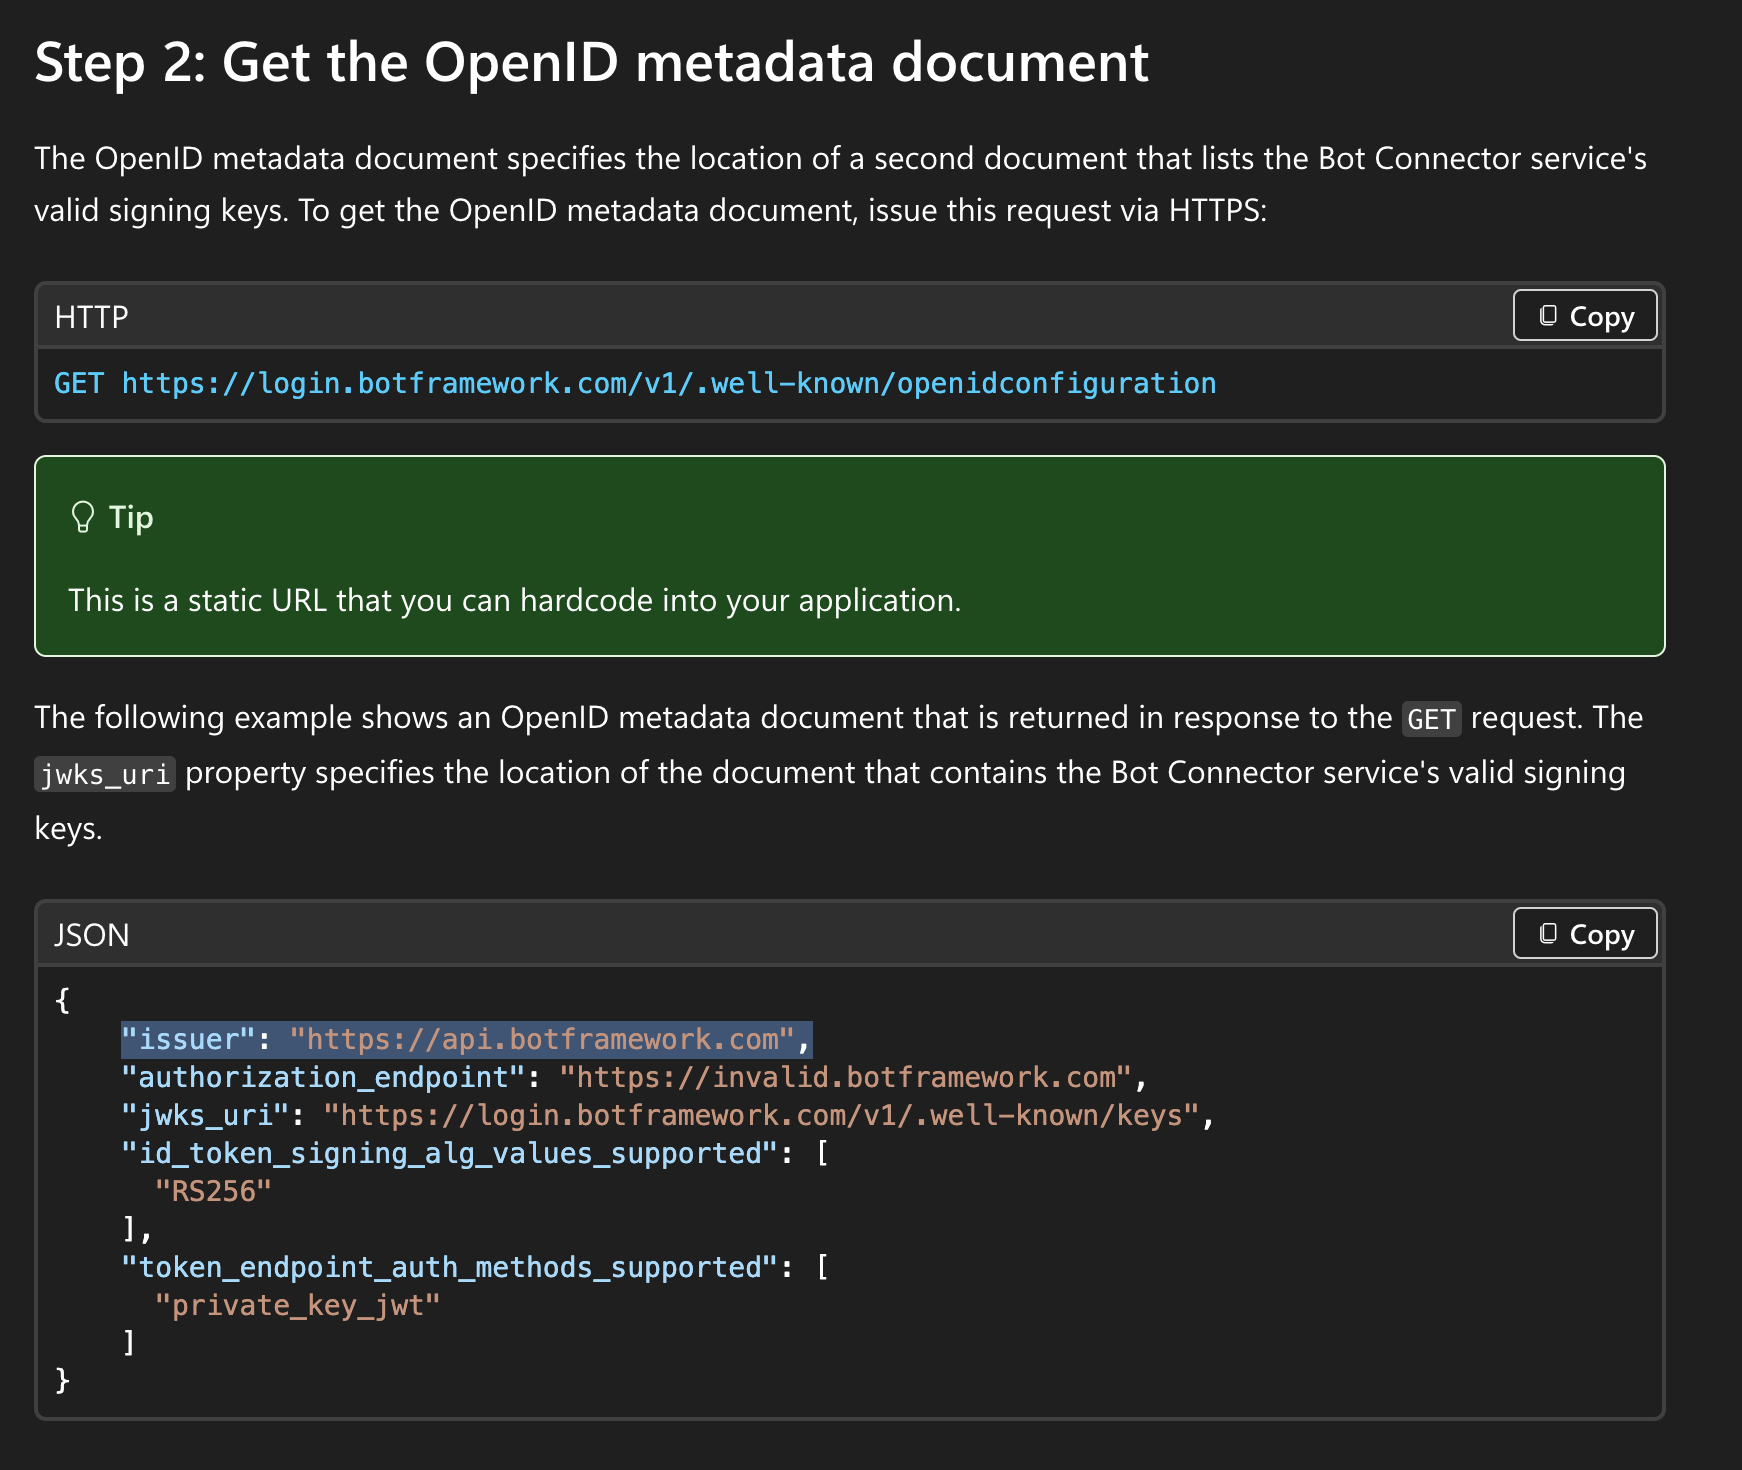Screen dimensions: 1742x1470
Task: Click the lightbulb Tip icon
Action: point(83,517)
